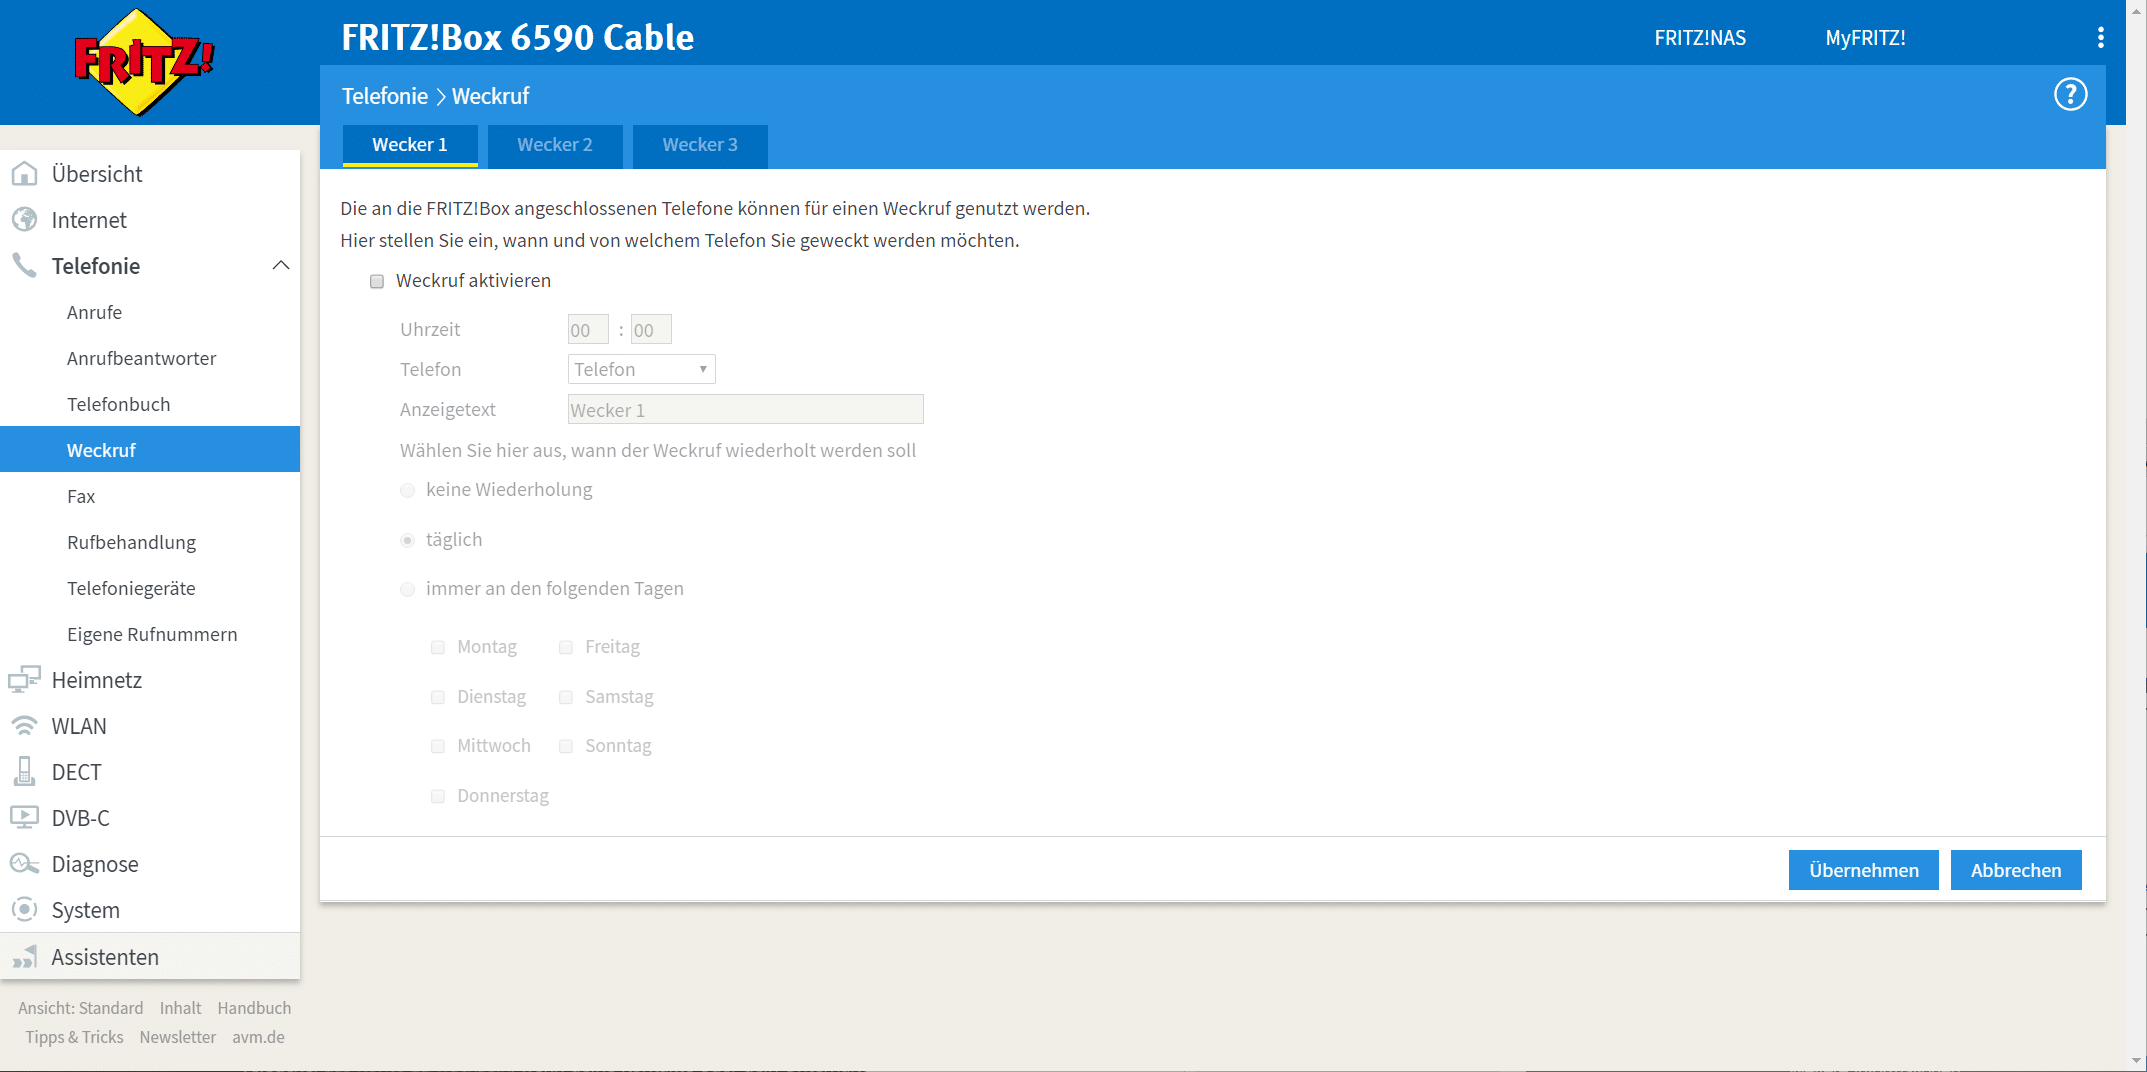
Task: Expand the Heimnetz sidebar section
Action: [97, 680]
